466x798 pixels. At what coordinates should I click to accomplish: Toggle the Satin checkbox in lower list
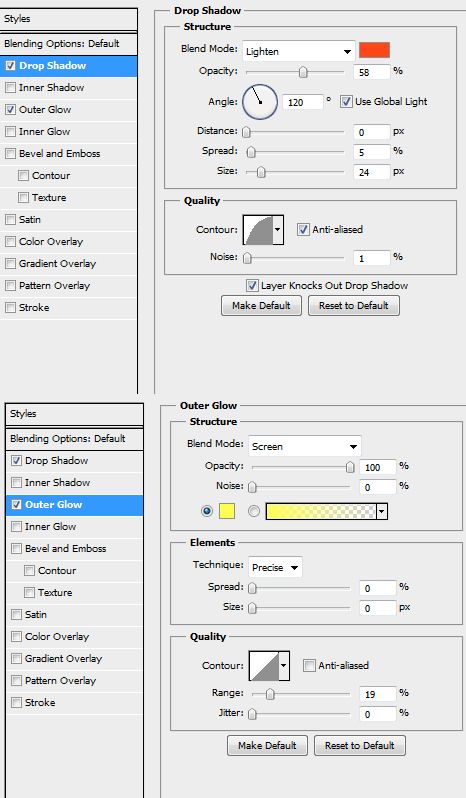pyautogui.click(x=16, y=614)
